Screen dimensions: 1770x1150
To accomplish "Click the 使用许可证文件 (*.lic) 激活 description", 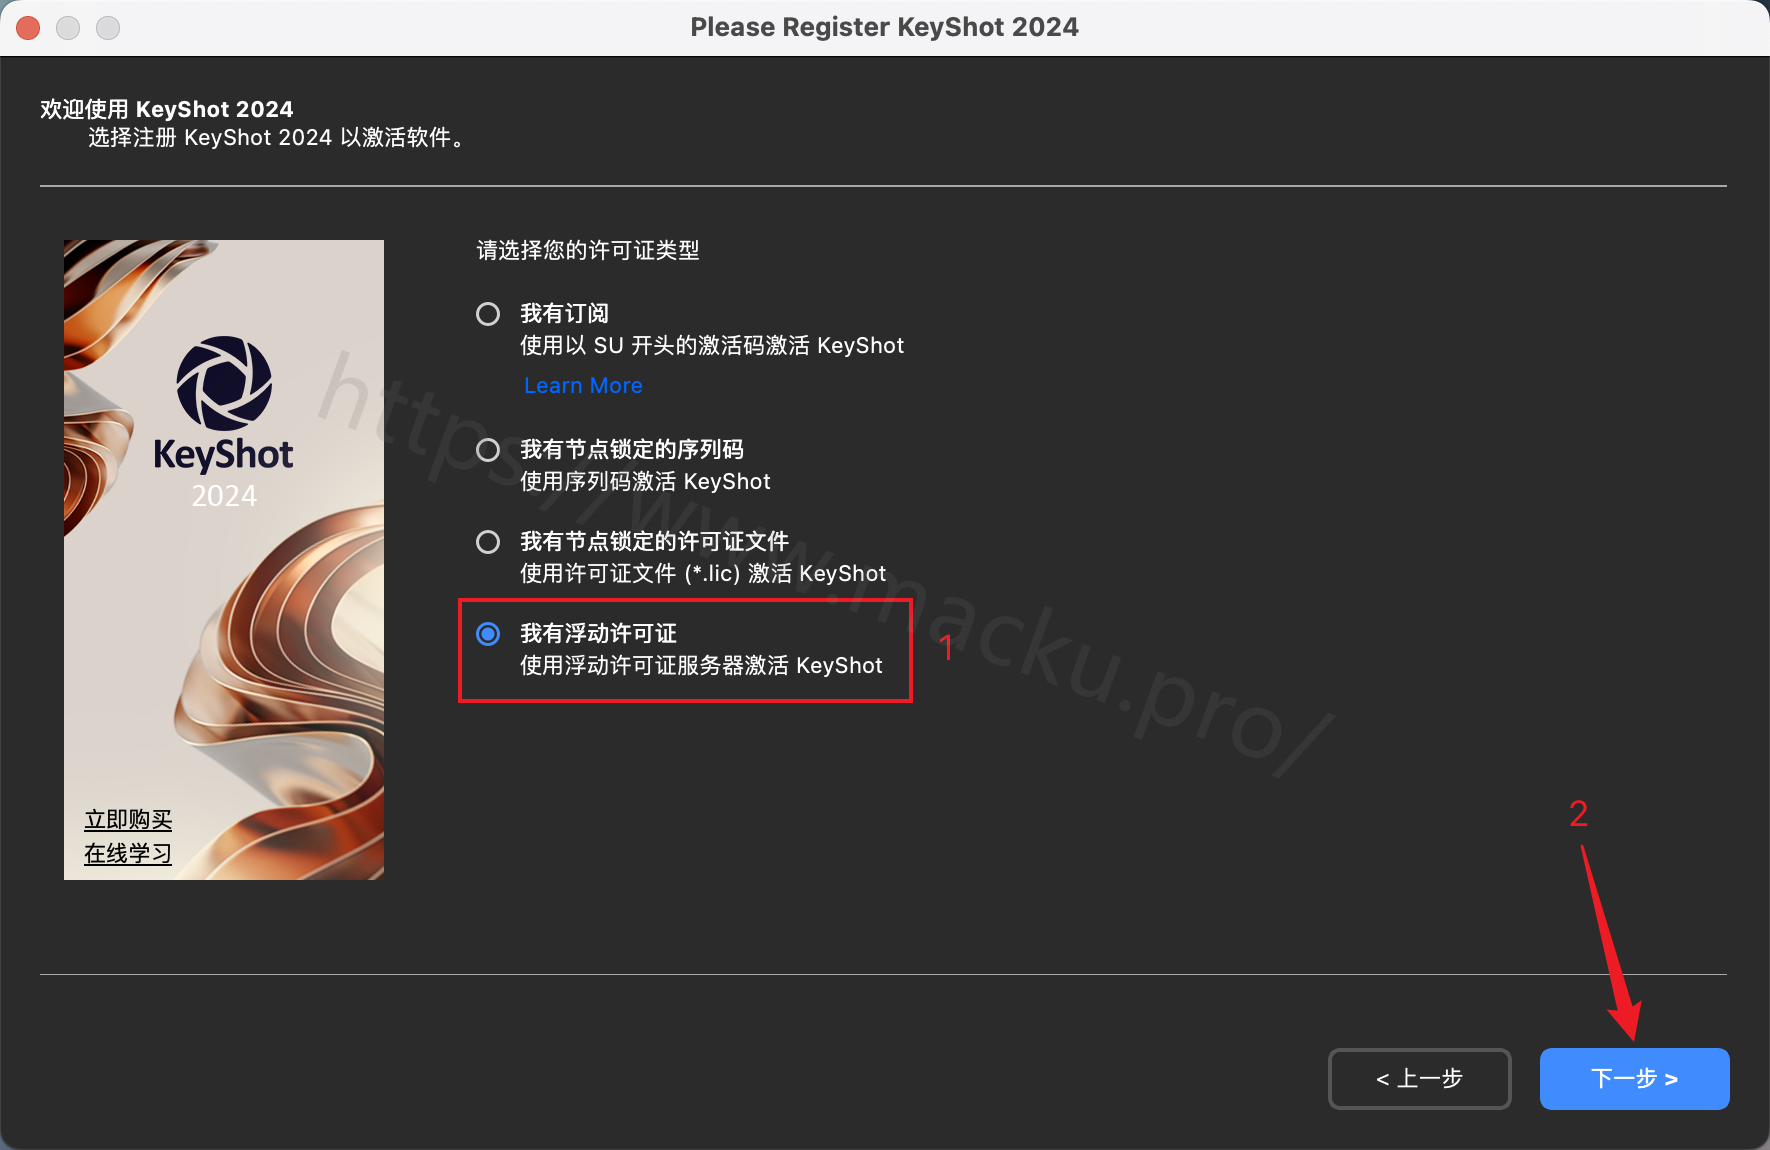I will (x=703, y=574).
